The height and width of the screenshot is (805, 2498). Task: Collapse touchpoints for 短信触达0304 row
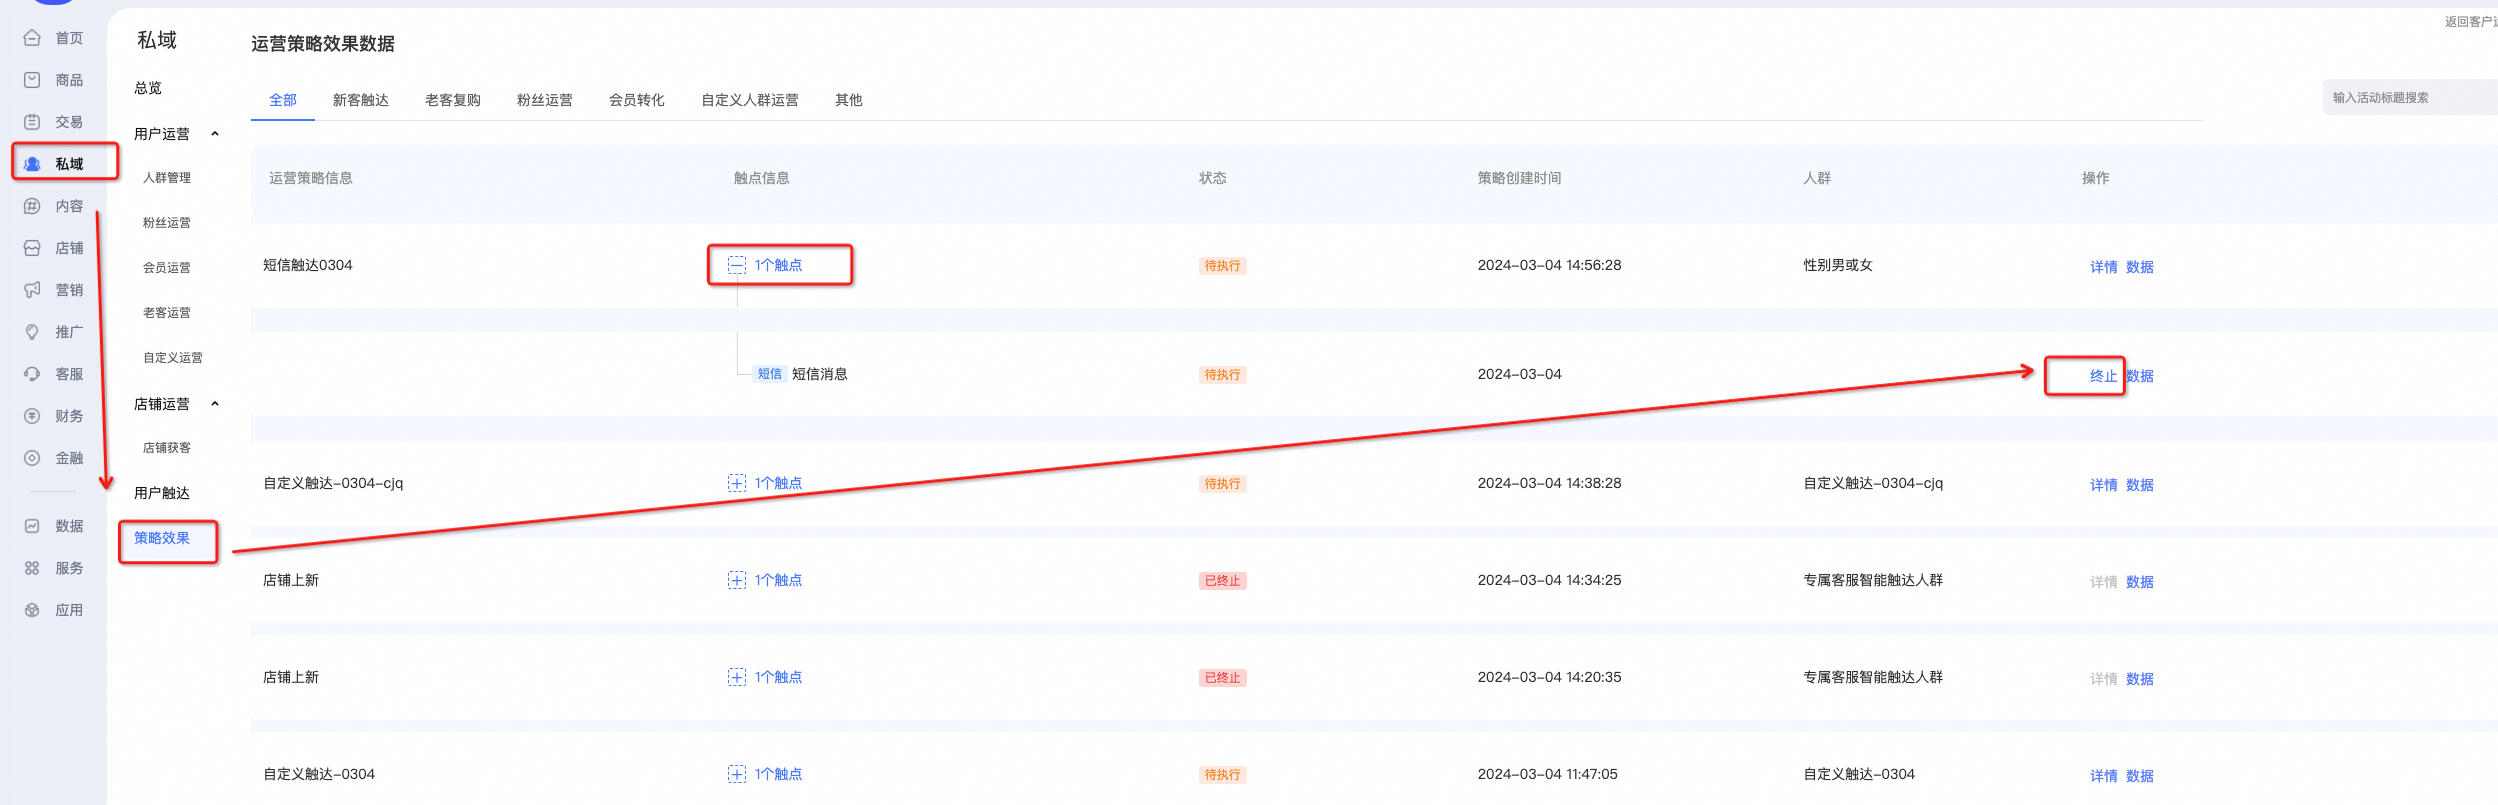pos(737,265)
